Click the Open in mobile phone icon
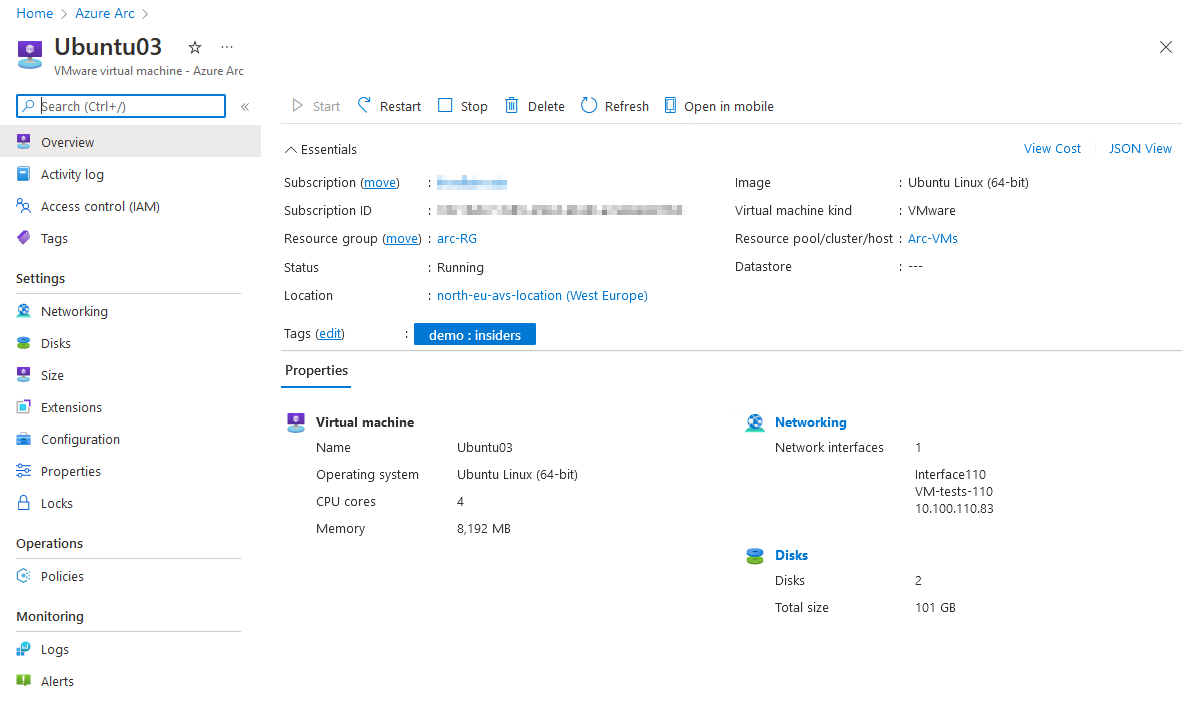Viewport: 1194px width, 703px height. pos(670,105)
